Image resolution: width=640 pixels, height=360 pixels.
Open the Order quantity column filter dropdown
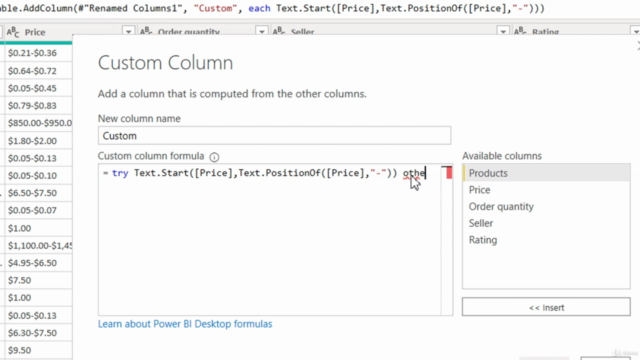(262, 32)
